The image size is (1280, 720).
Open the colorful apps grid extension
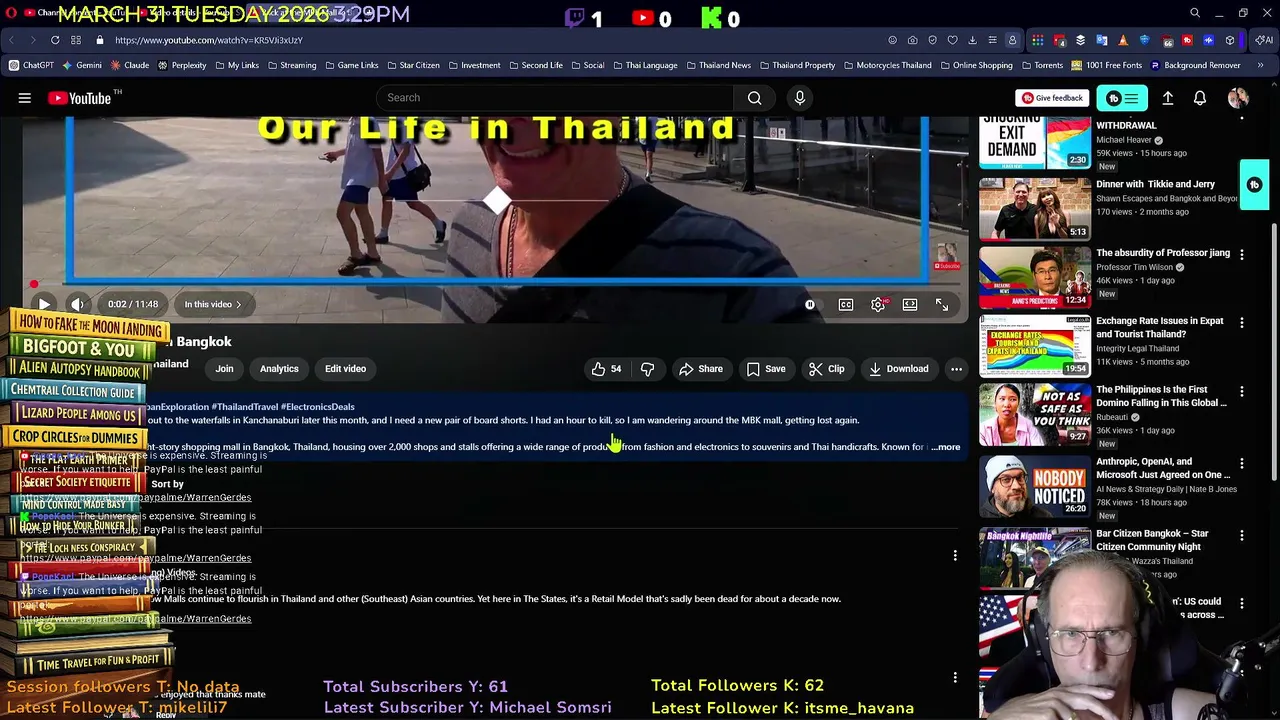click(x=1038, y=40)
